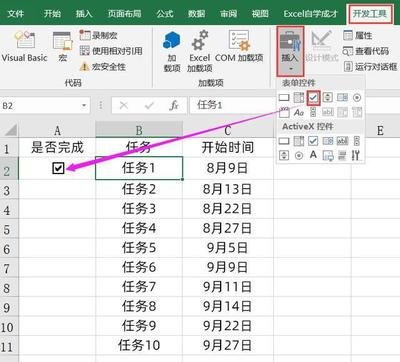
Task: Switch to the 审阅 tab
Action: pyautogui.click(x=228, y=14)
